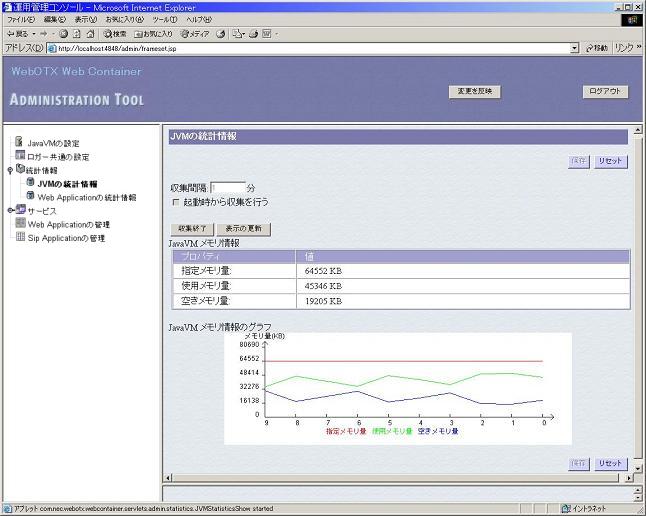Collapse the 統計情報 tree node
Viewport: 646px width, 516px height.
click(x=9, y=170)
